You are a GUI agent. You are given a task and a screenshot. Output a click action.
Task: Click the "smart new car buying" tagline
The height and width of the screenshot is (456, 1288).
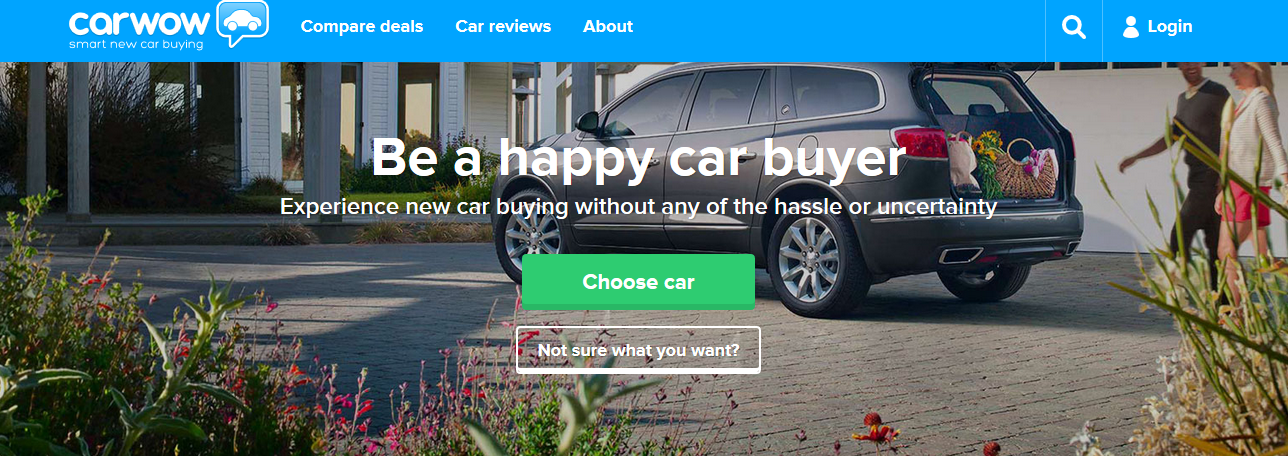[136, 44]
